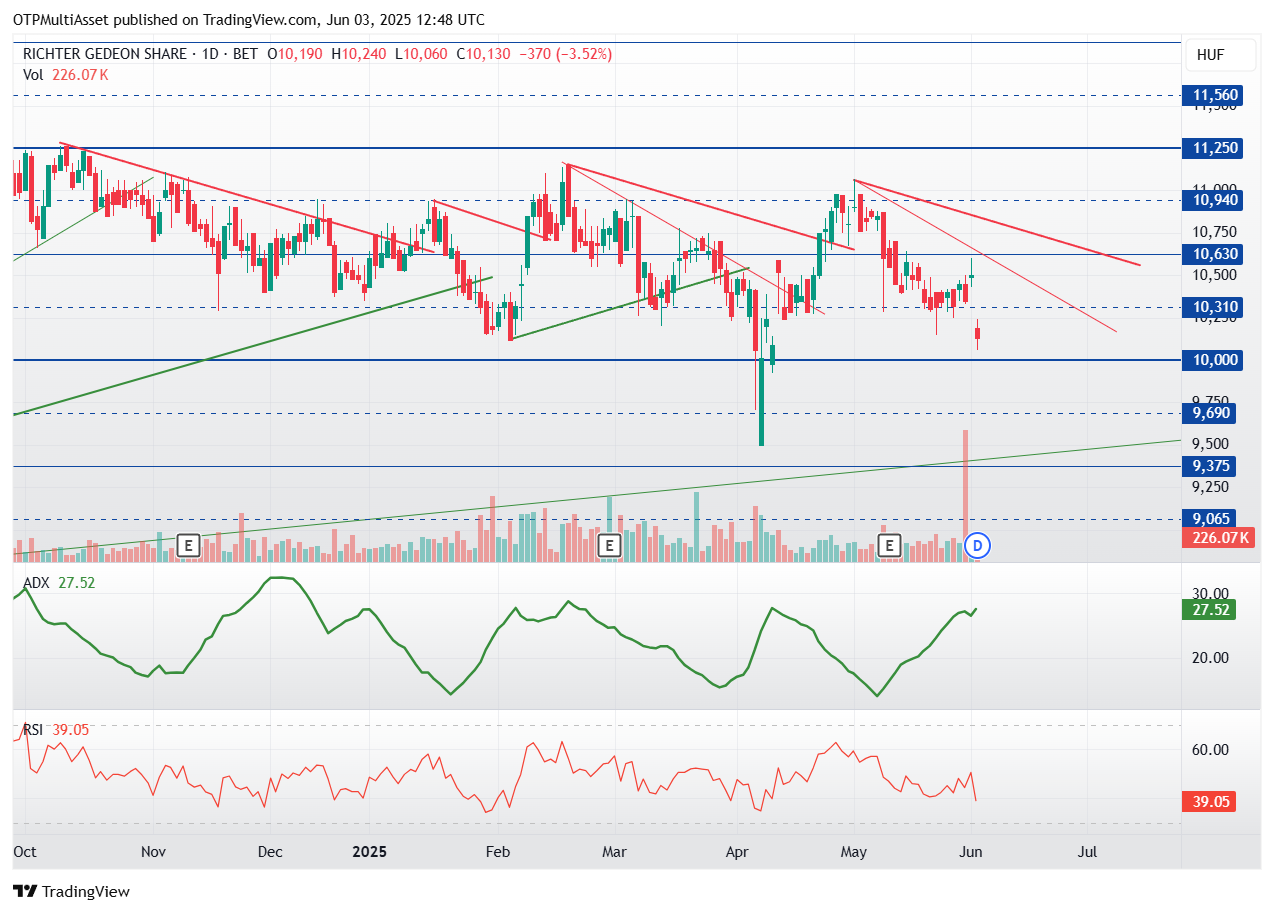Image resolution: width=1274 pixels, height=913 pixels.
Task: Click the red 39.05 RSI axis label
Action: (x=1211, y=801)
